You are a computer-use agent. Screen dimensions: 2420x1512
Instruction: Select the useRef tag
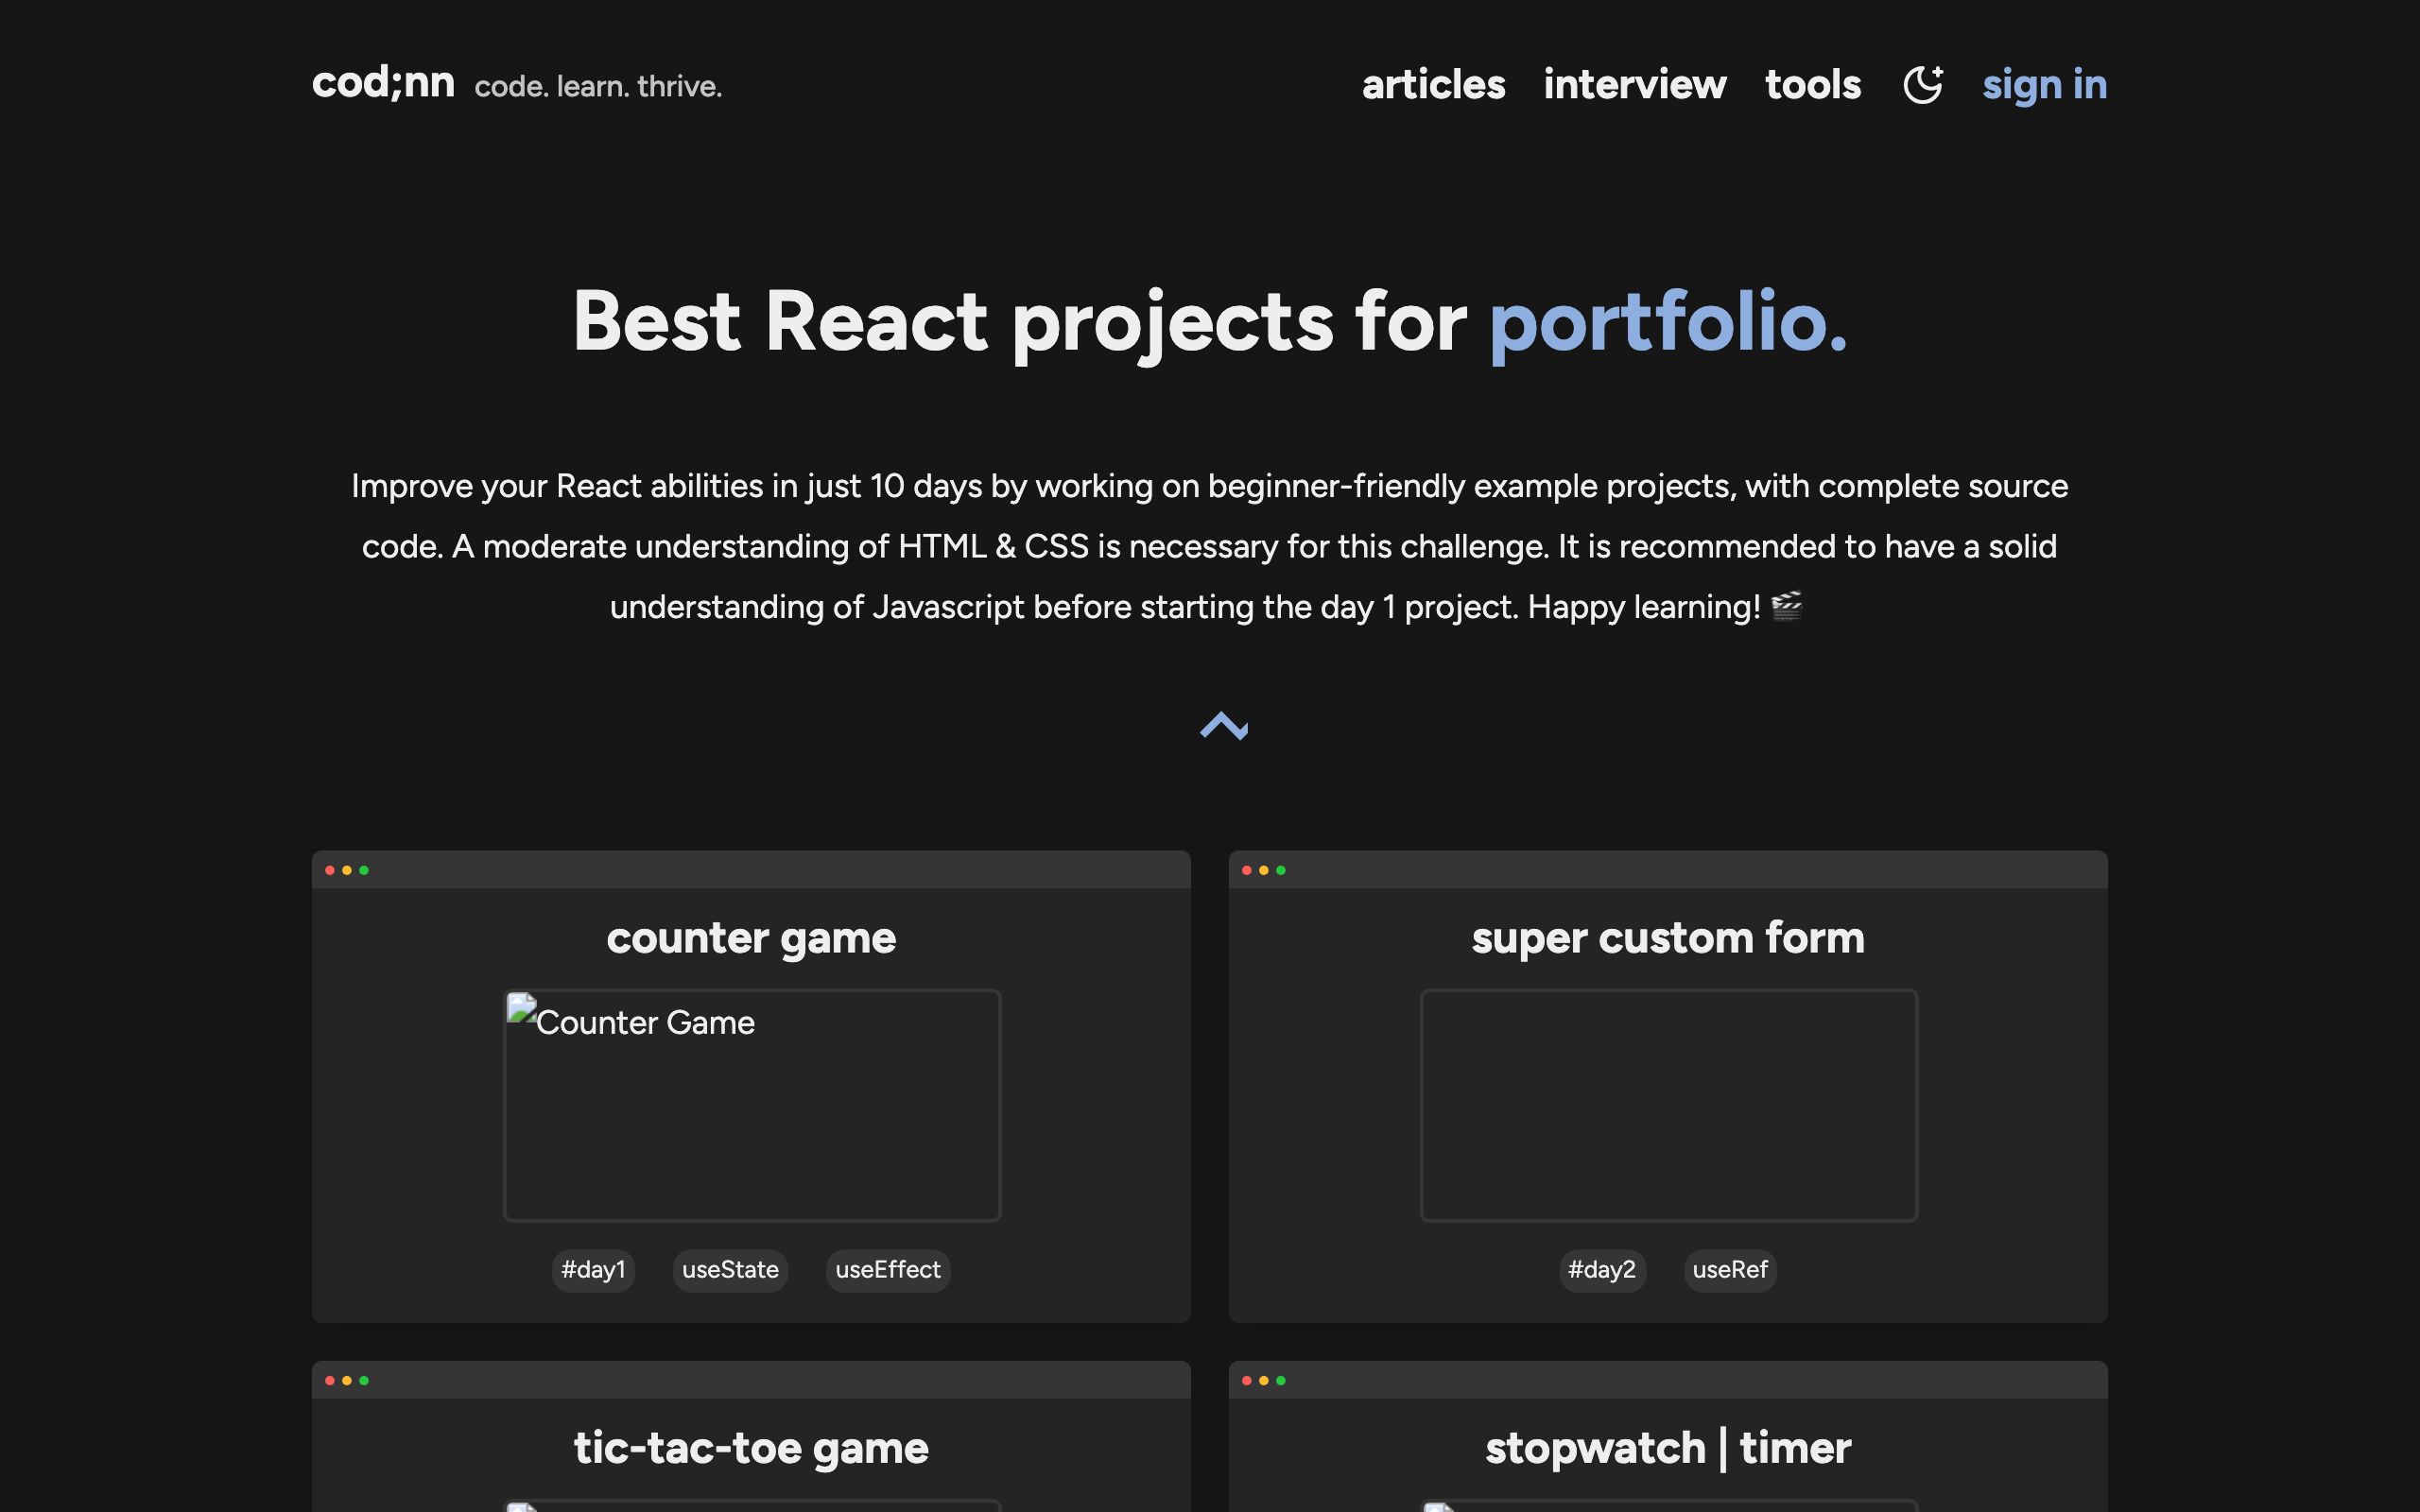coord(1730,1270)
